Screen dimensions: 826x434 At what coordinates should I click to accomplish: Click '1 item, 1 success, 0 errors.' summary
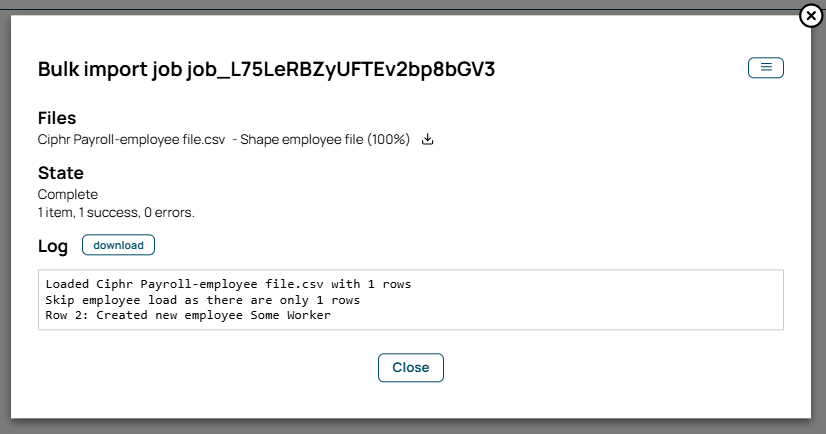116,212
